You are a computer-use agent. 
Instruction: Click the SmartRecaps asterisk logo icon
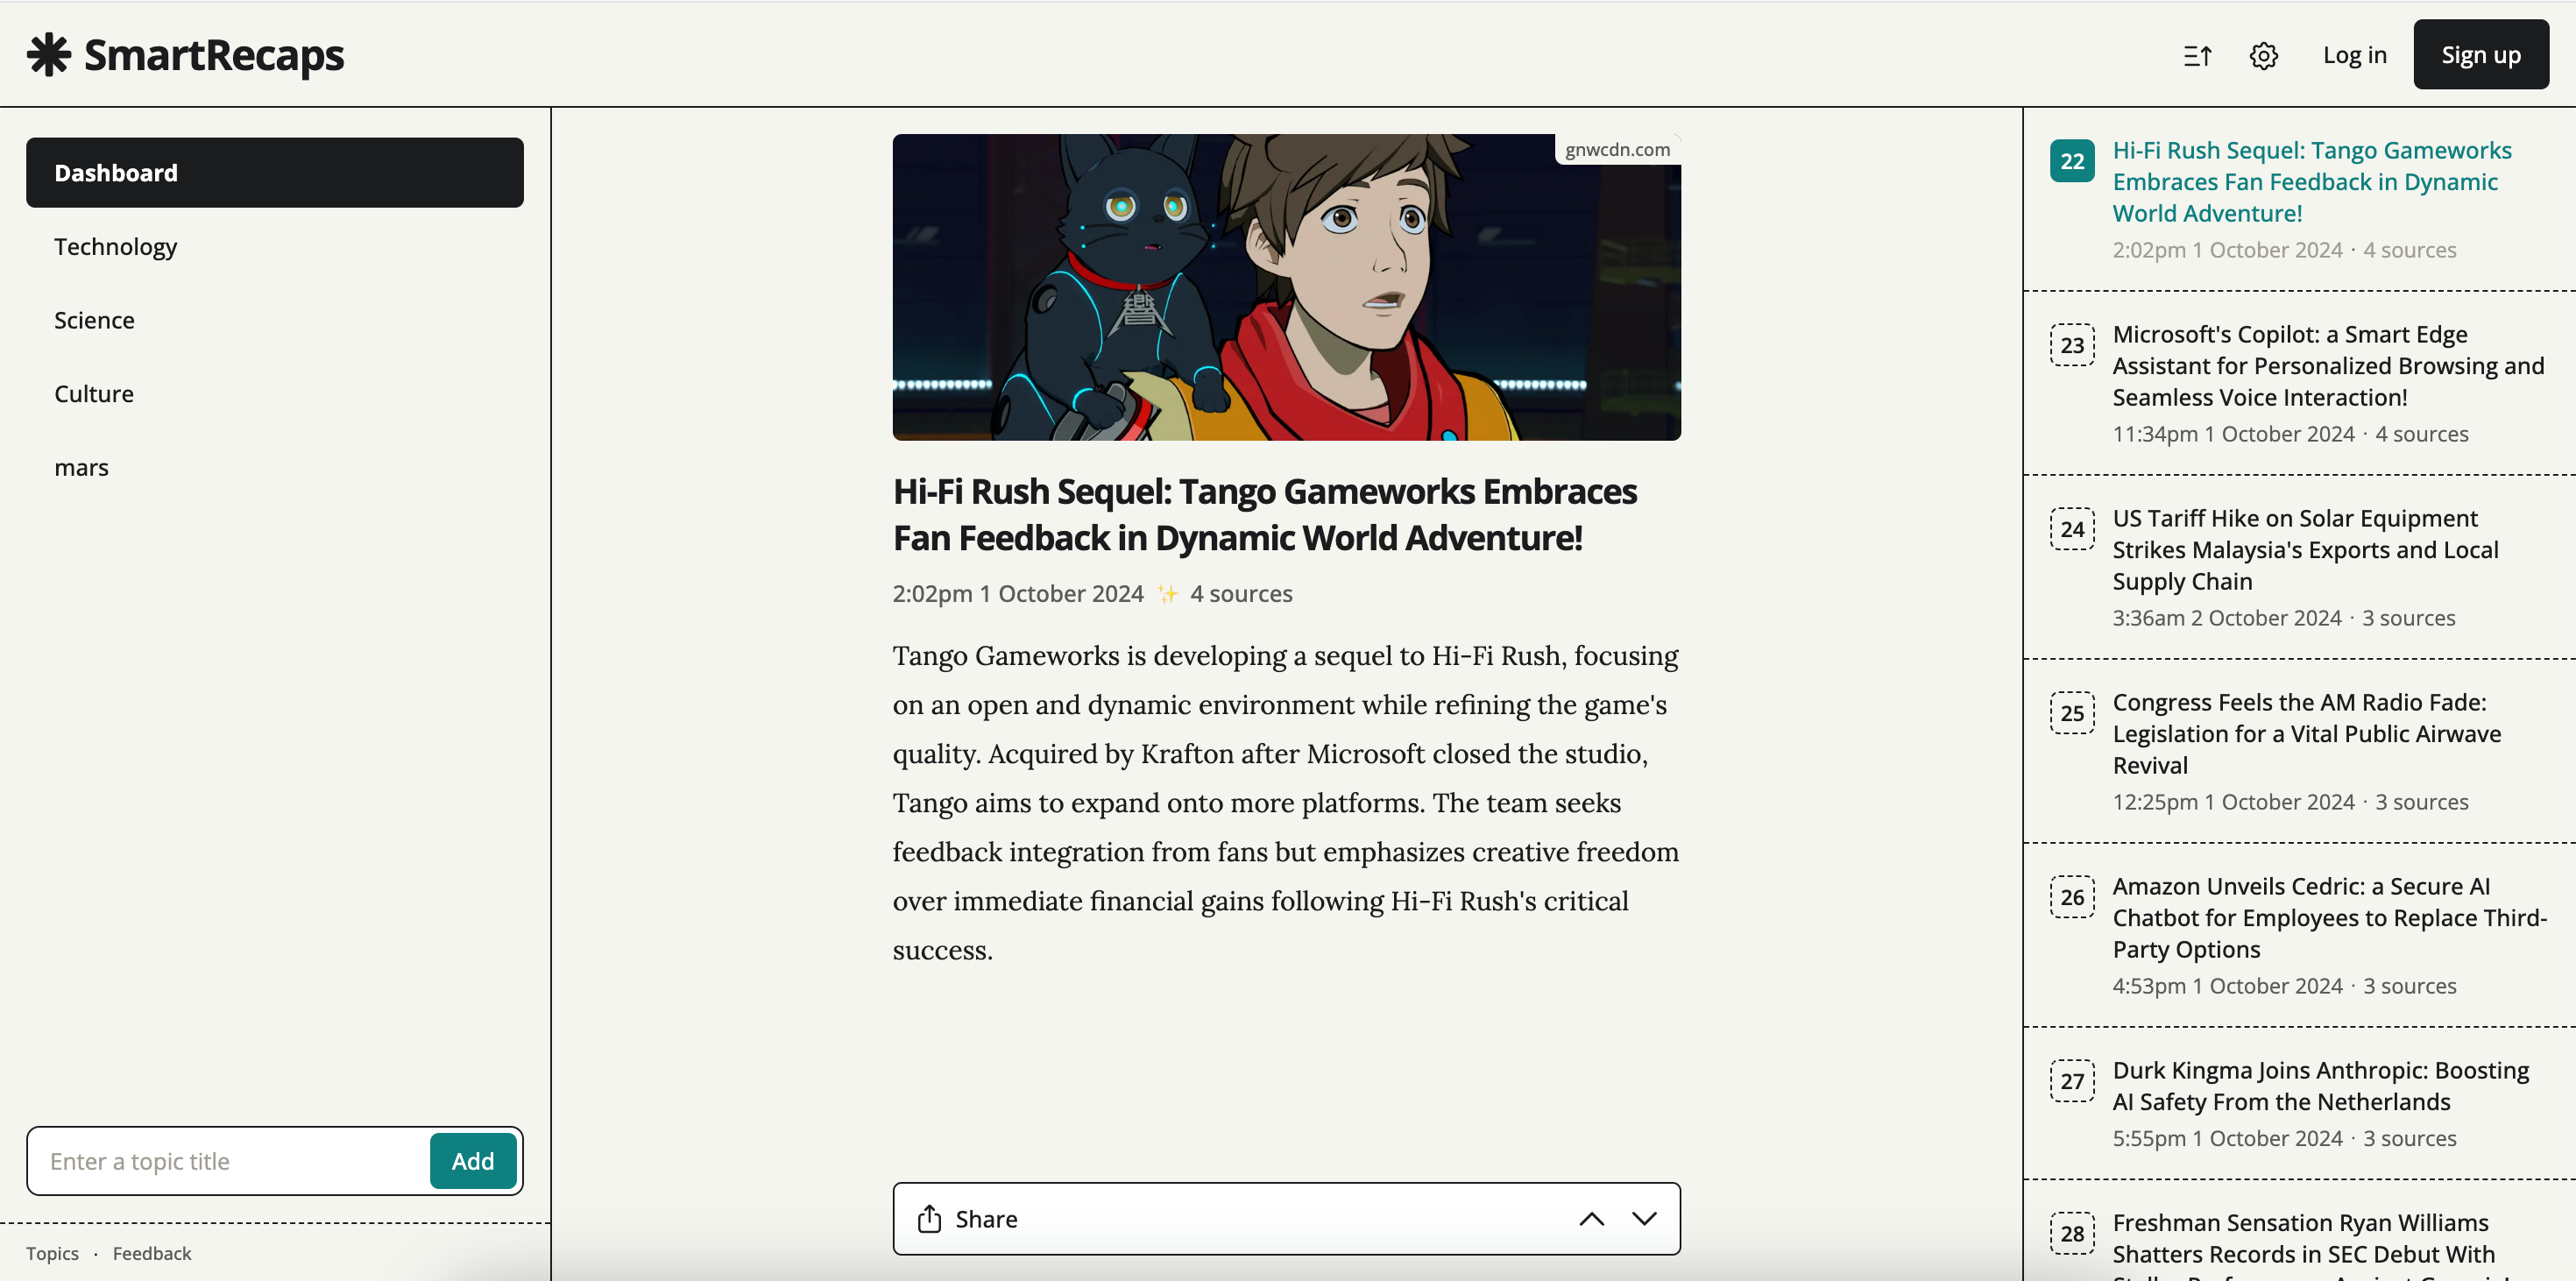48,55
